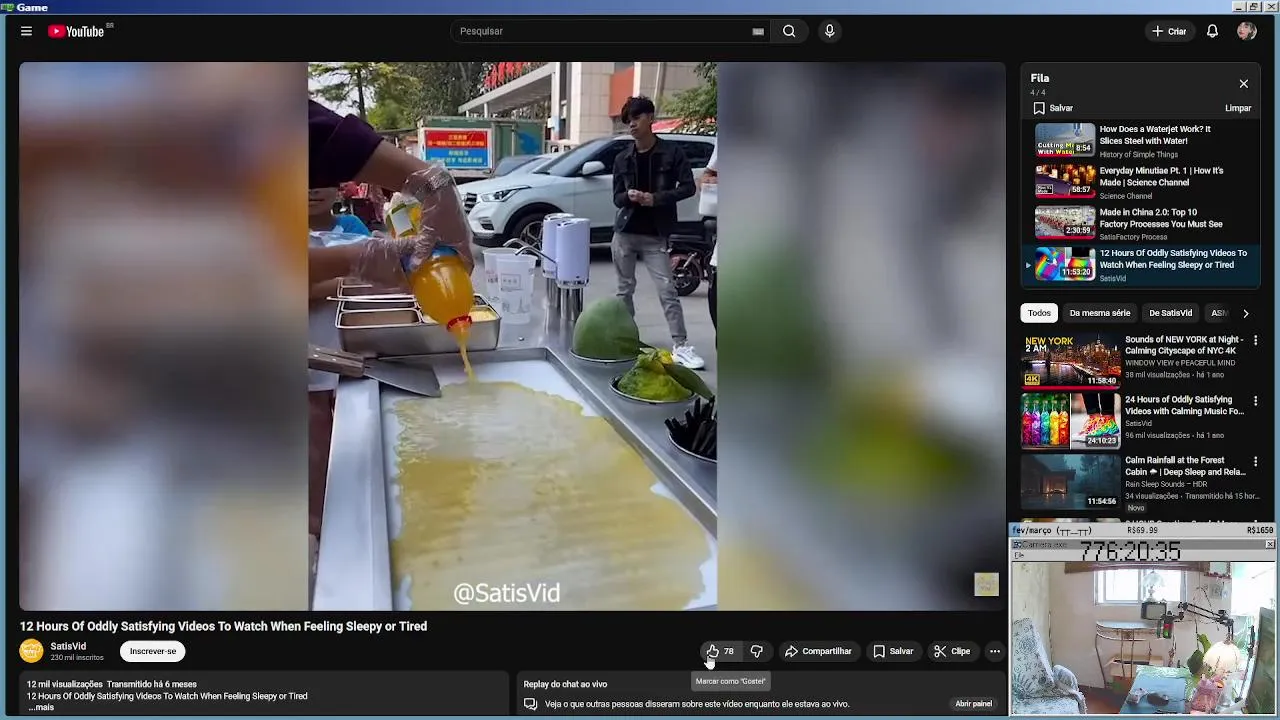
Task: Show more filter chips with right arrow
Action: tap(1245, 313)
